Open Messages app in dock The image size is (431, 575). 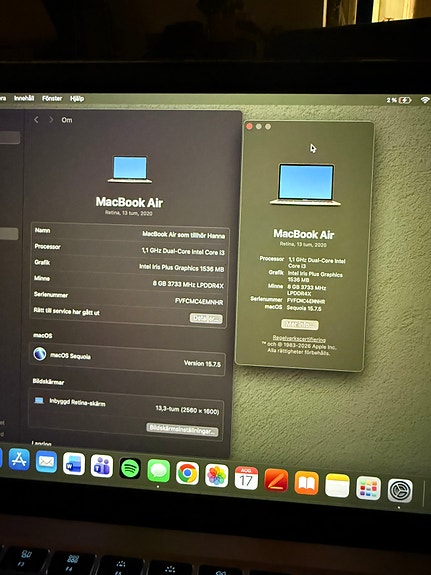point(158,471)
